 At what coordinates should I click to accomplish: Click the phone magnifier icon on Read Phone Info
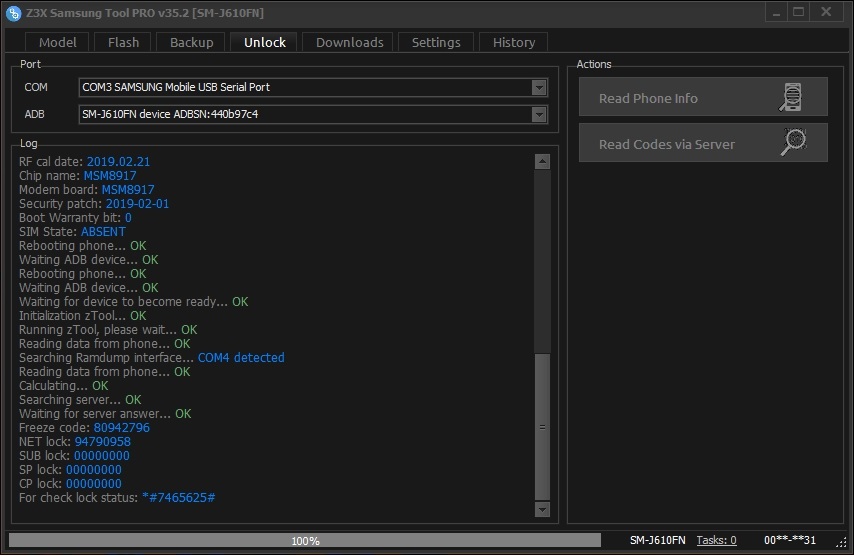(x=791, y=97)
